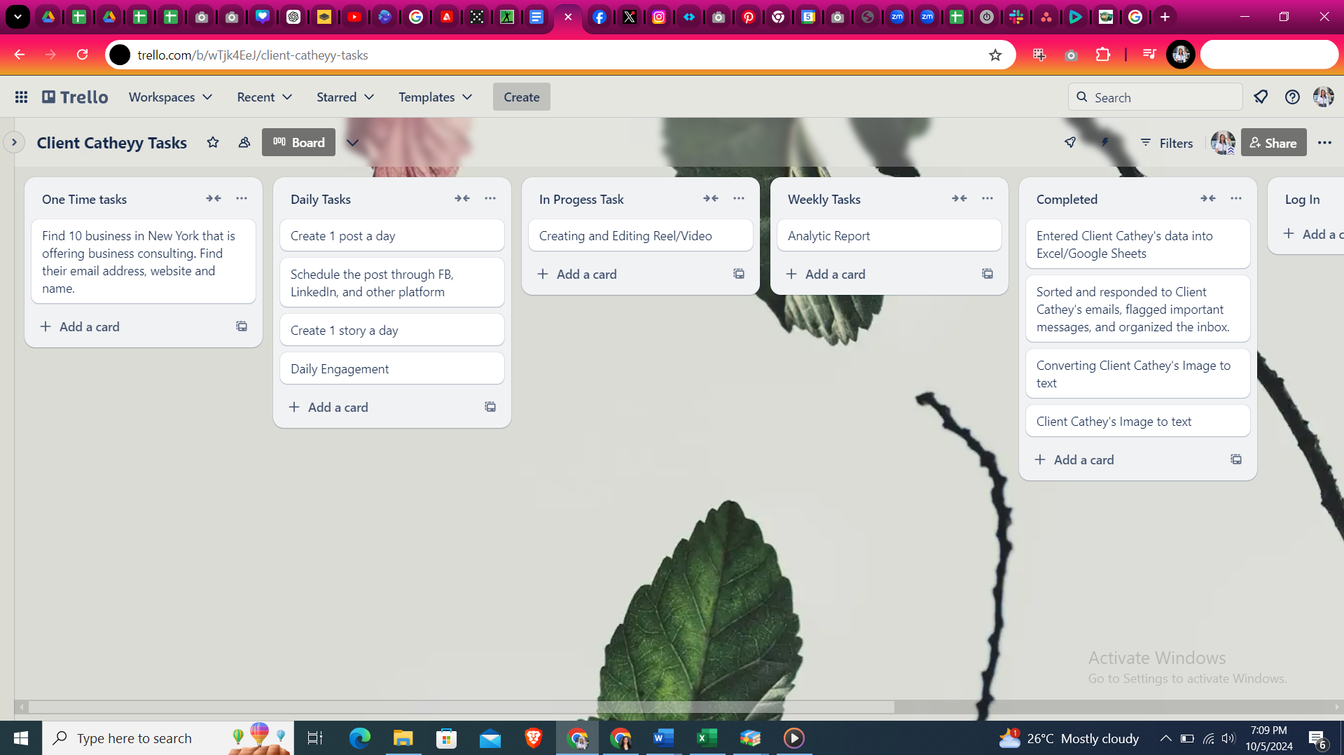Click the Create button
The width and height of the screenshot is (1344, 755).
coord(521,97)
